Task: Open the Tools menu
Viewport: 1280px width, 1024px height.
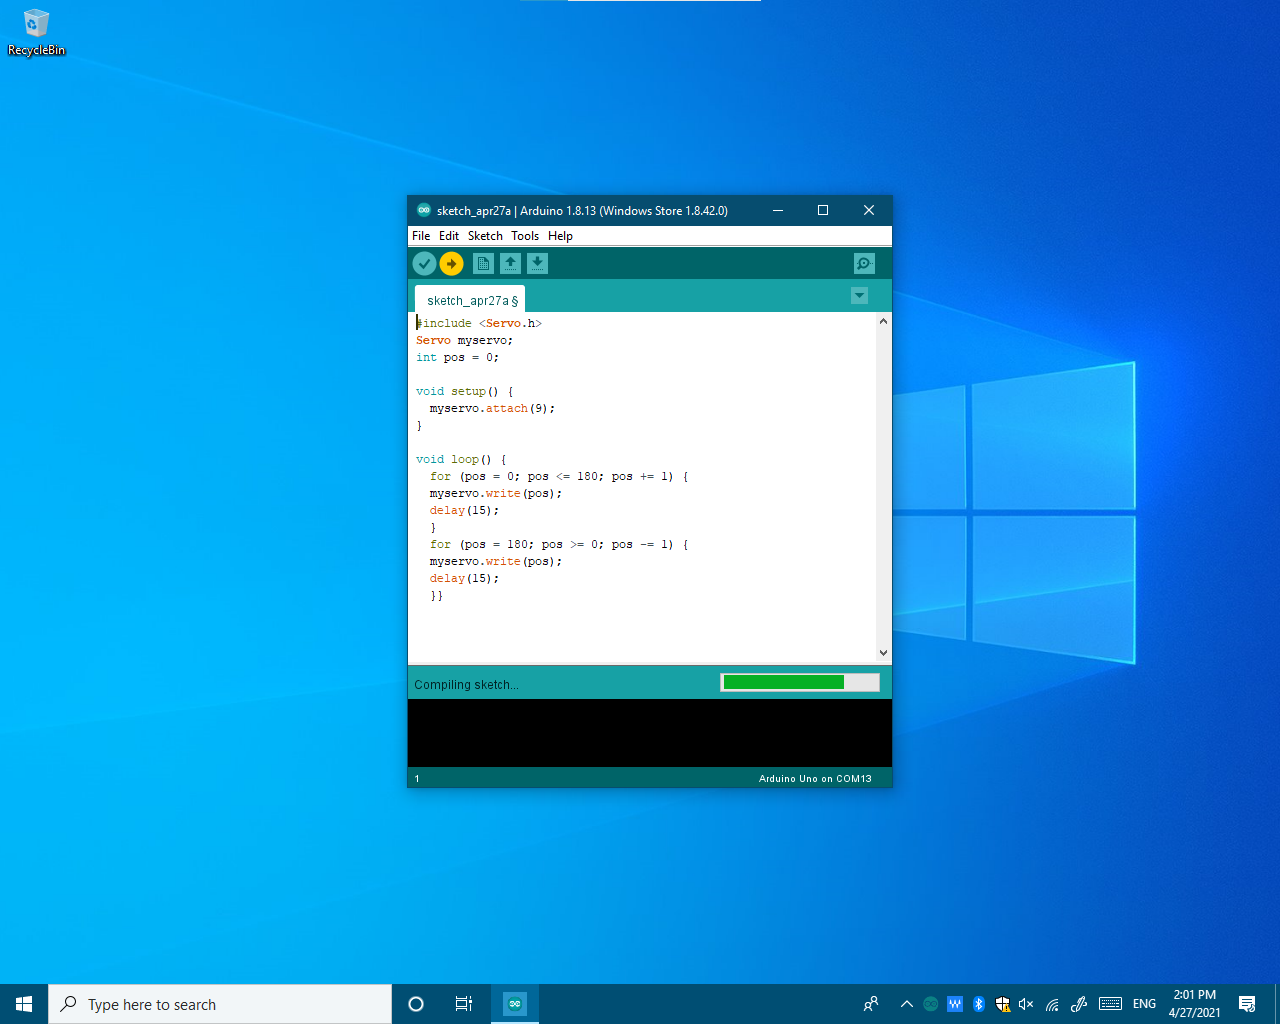Action: pos(525,236)
